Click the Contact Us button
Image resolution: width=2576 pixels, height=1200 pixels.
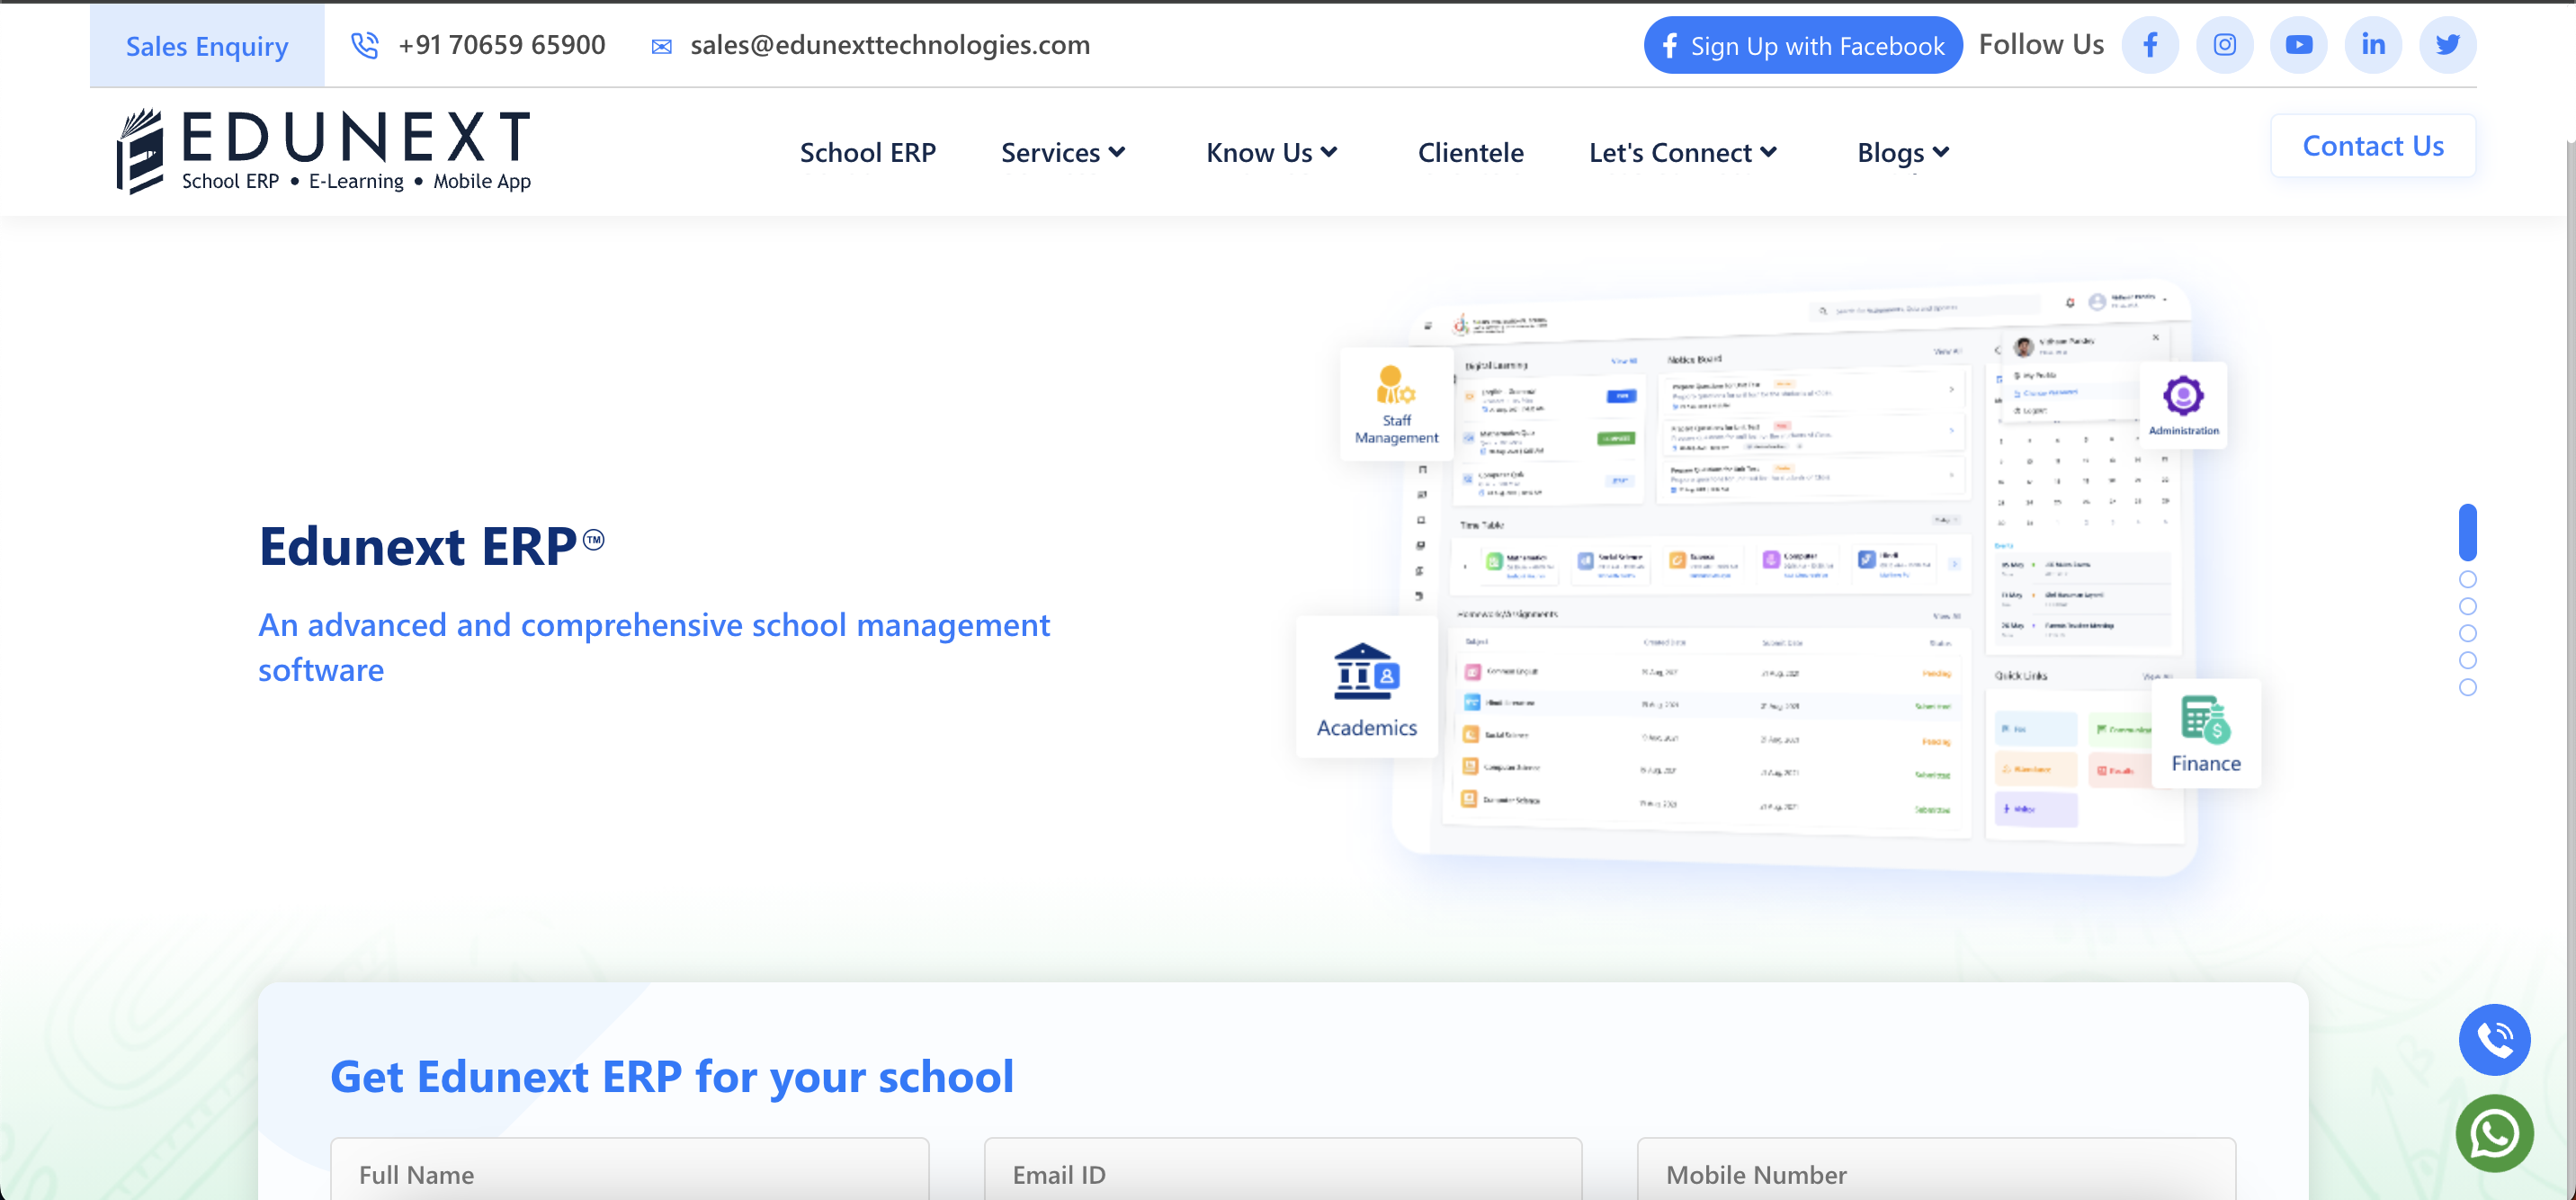coord(2373,146)
